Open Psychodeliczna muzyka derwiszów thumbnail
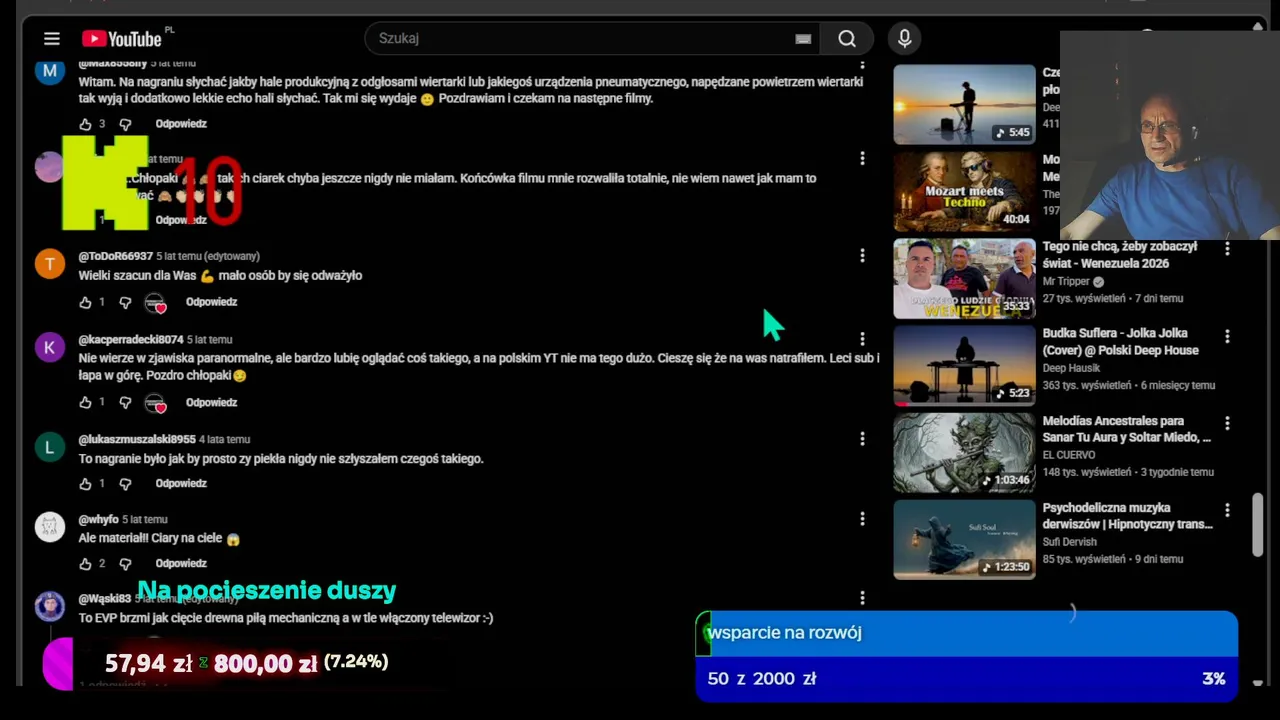The height and width of the screenshot is (720, 1280). point(964,539)
